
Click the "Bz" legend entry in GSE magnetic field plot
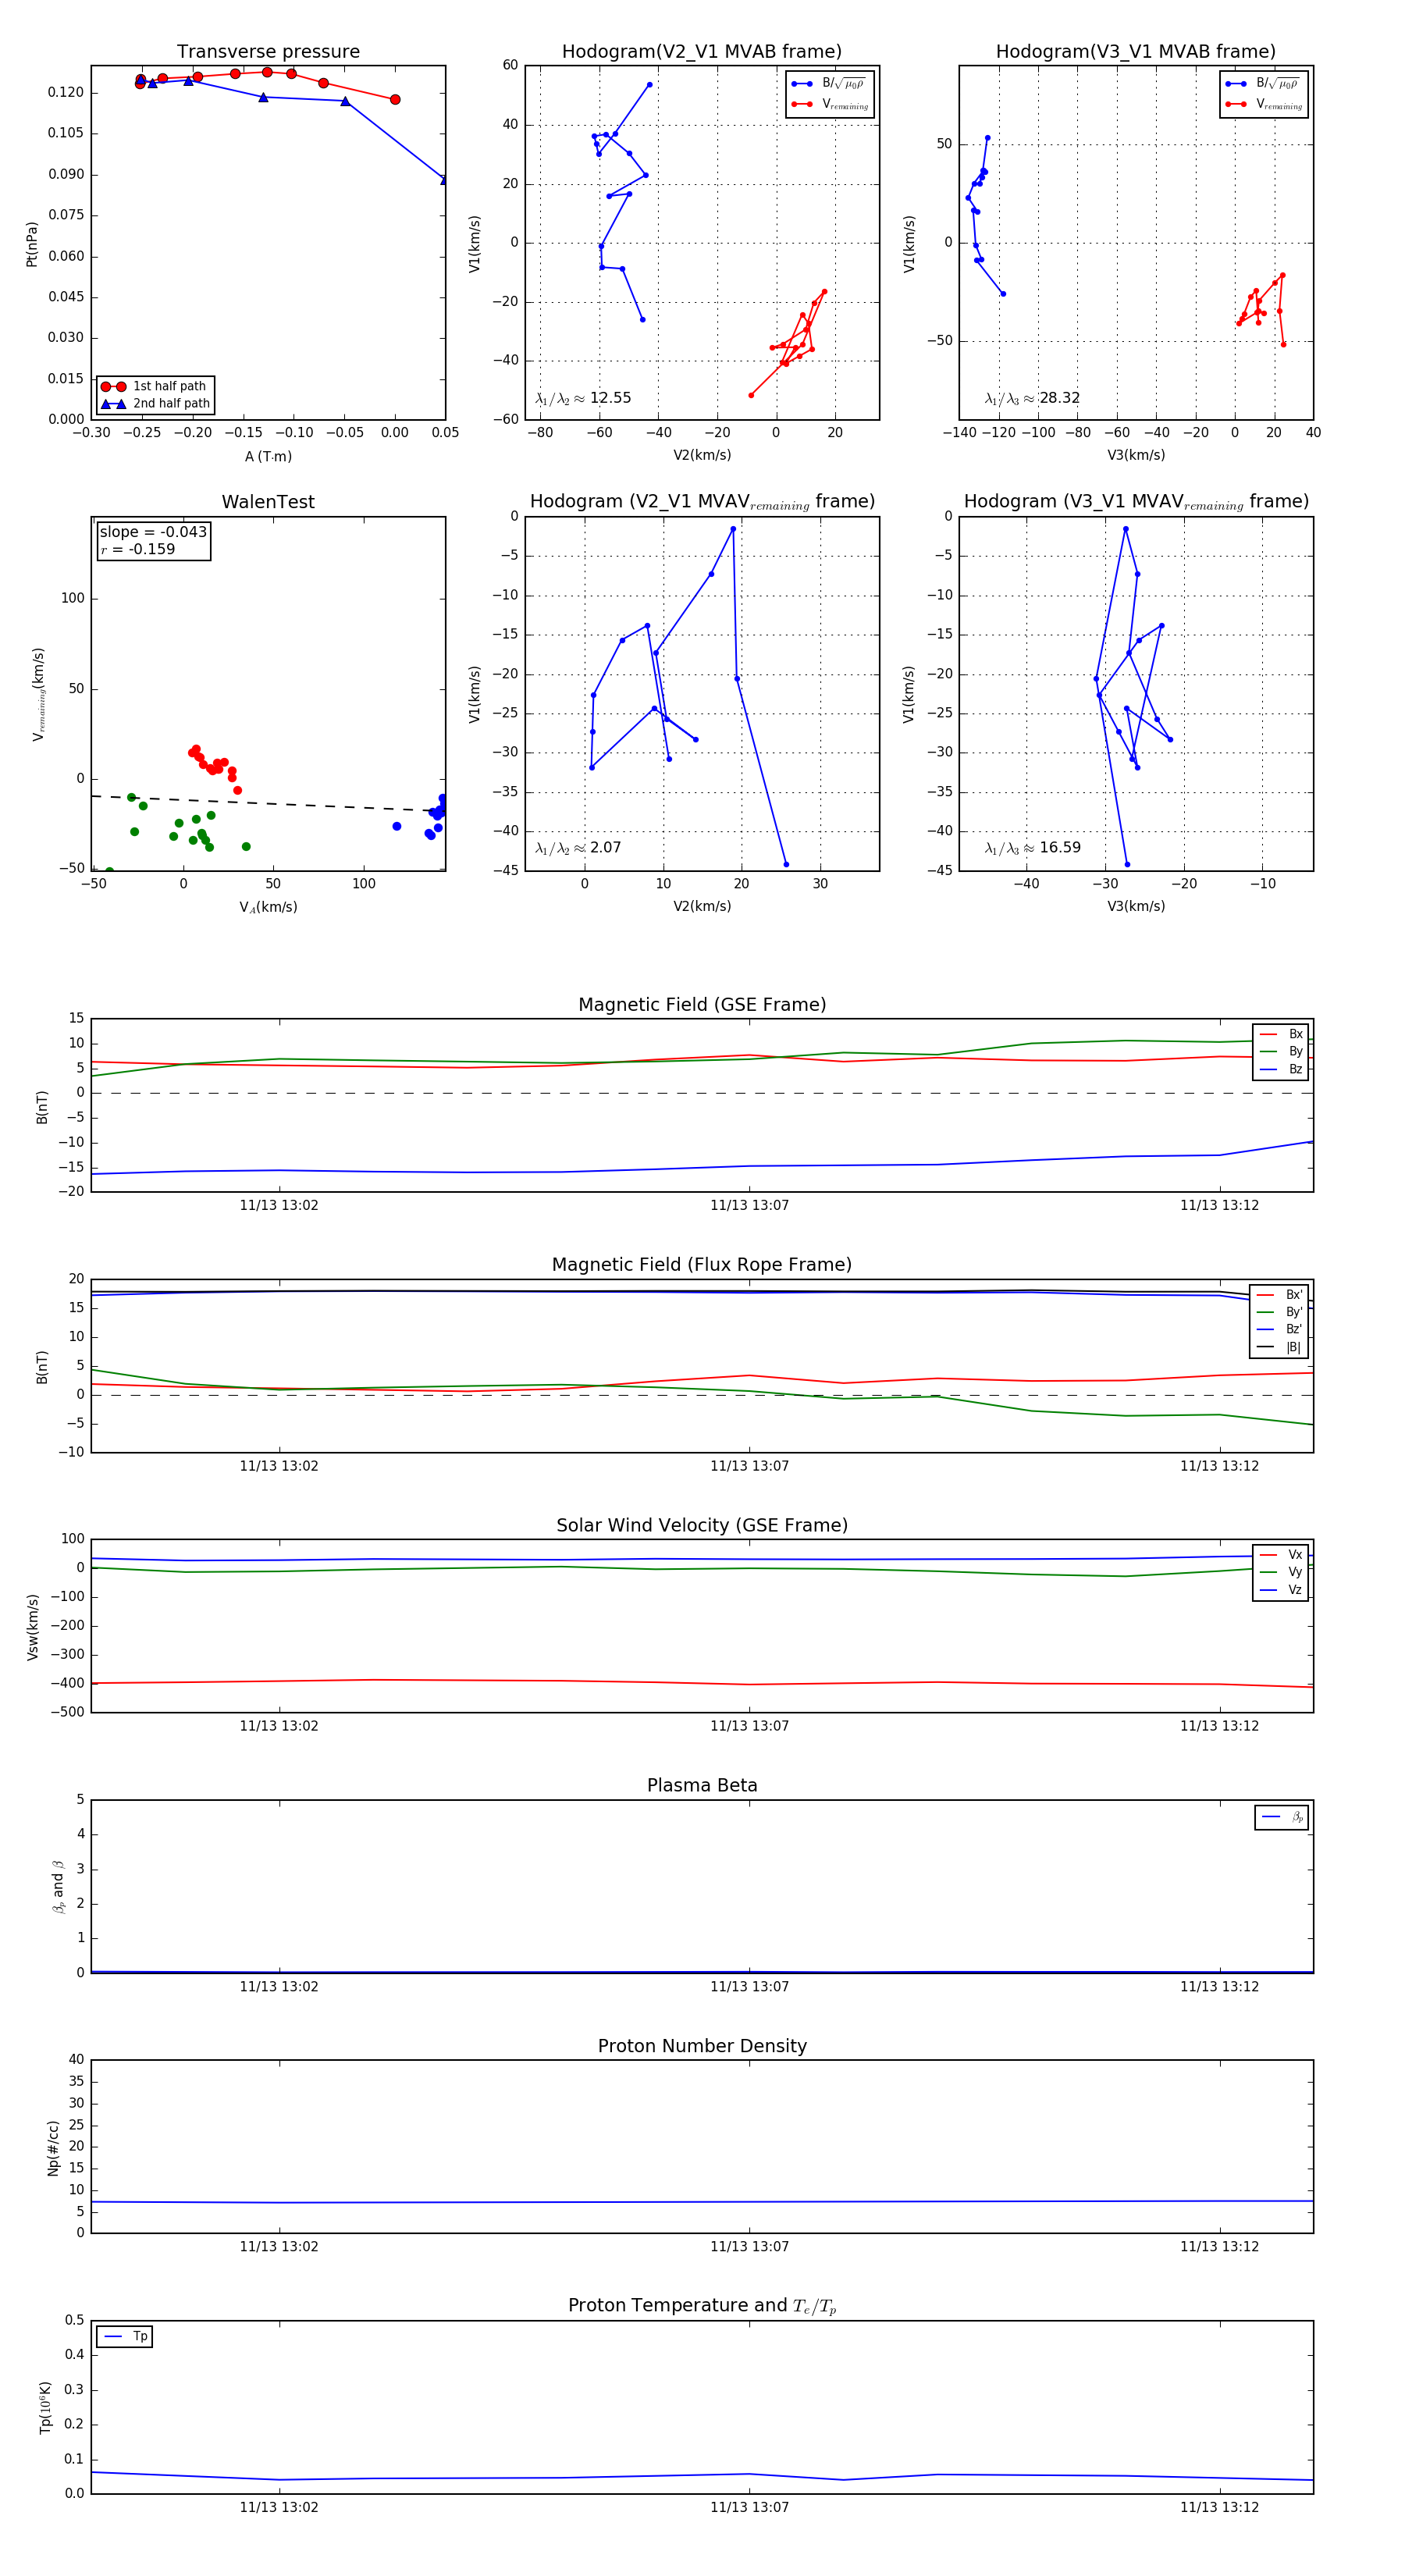(1281, 1069)
